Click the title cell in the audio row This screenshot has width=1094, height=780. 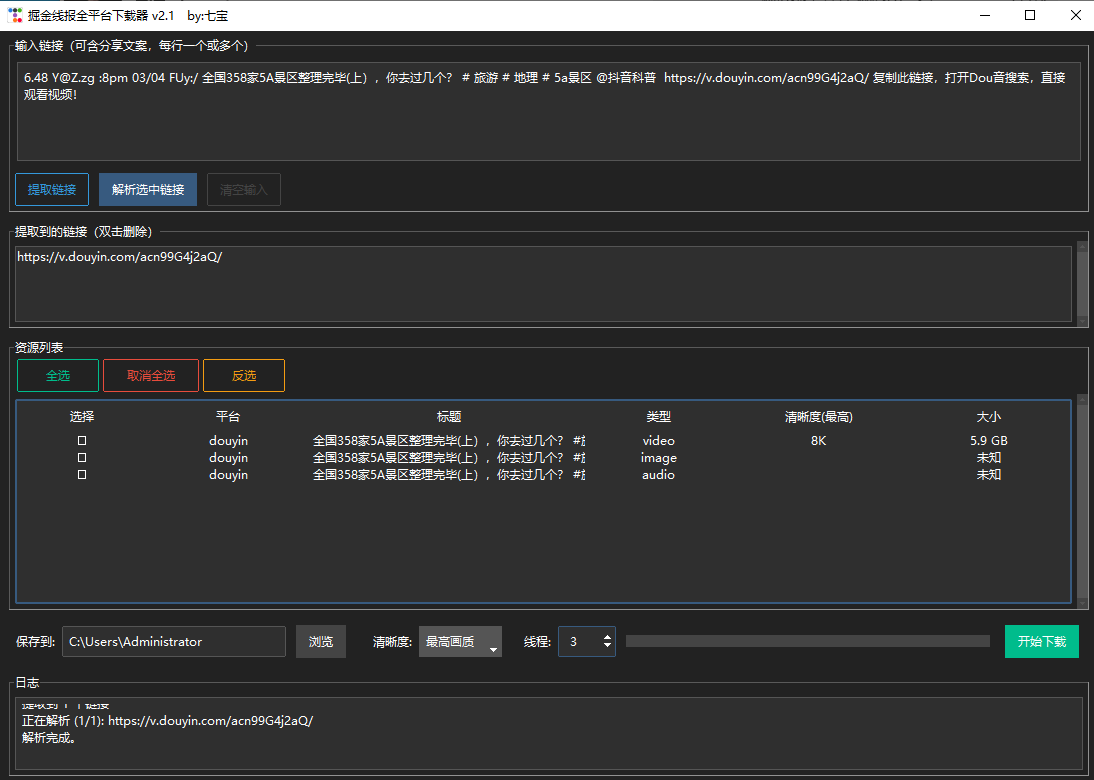449,474
